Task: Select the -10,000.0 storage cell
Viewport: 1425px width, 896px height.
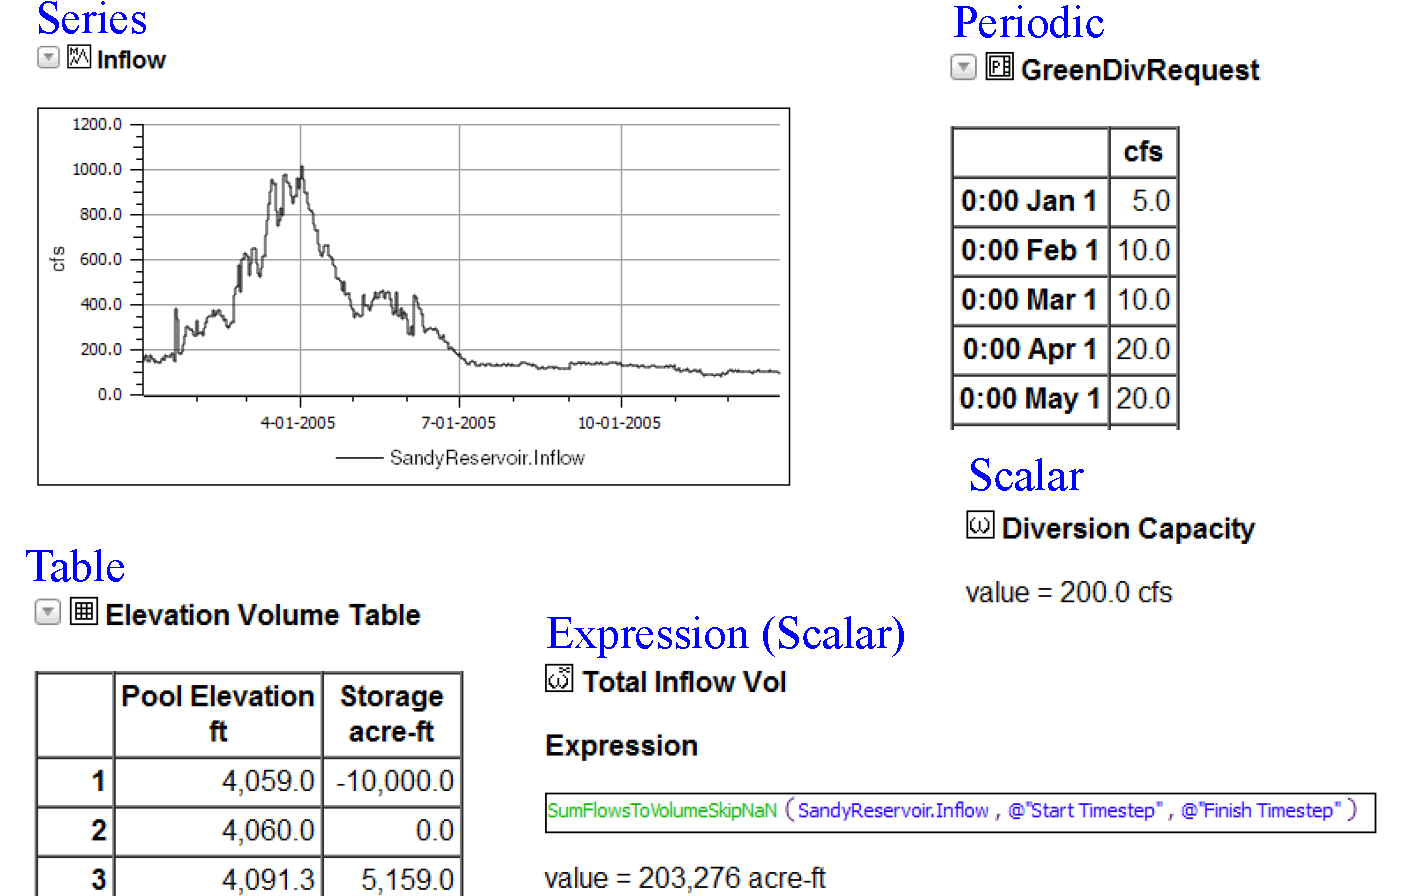Action: pos(392,781)
